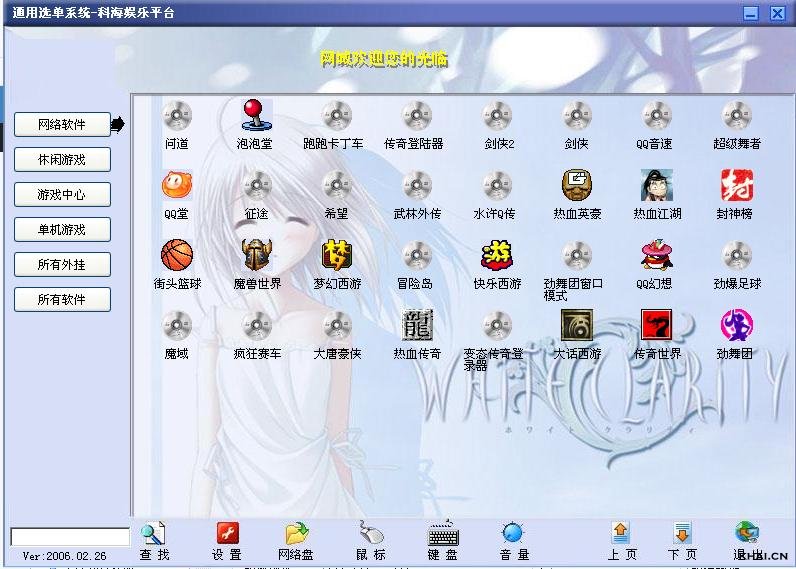Viewport: 796px width, 569px height.
Task: Open the 设置 settings tool
Action: [x=227, y=541]
